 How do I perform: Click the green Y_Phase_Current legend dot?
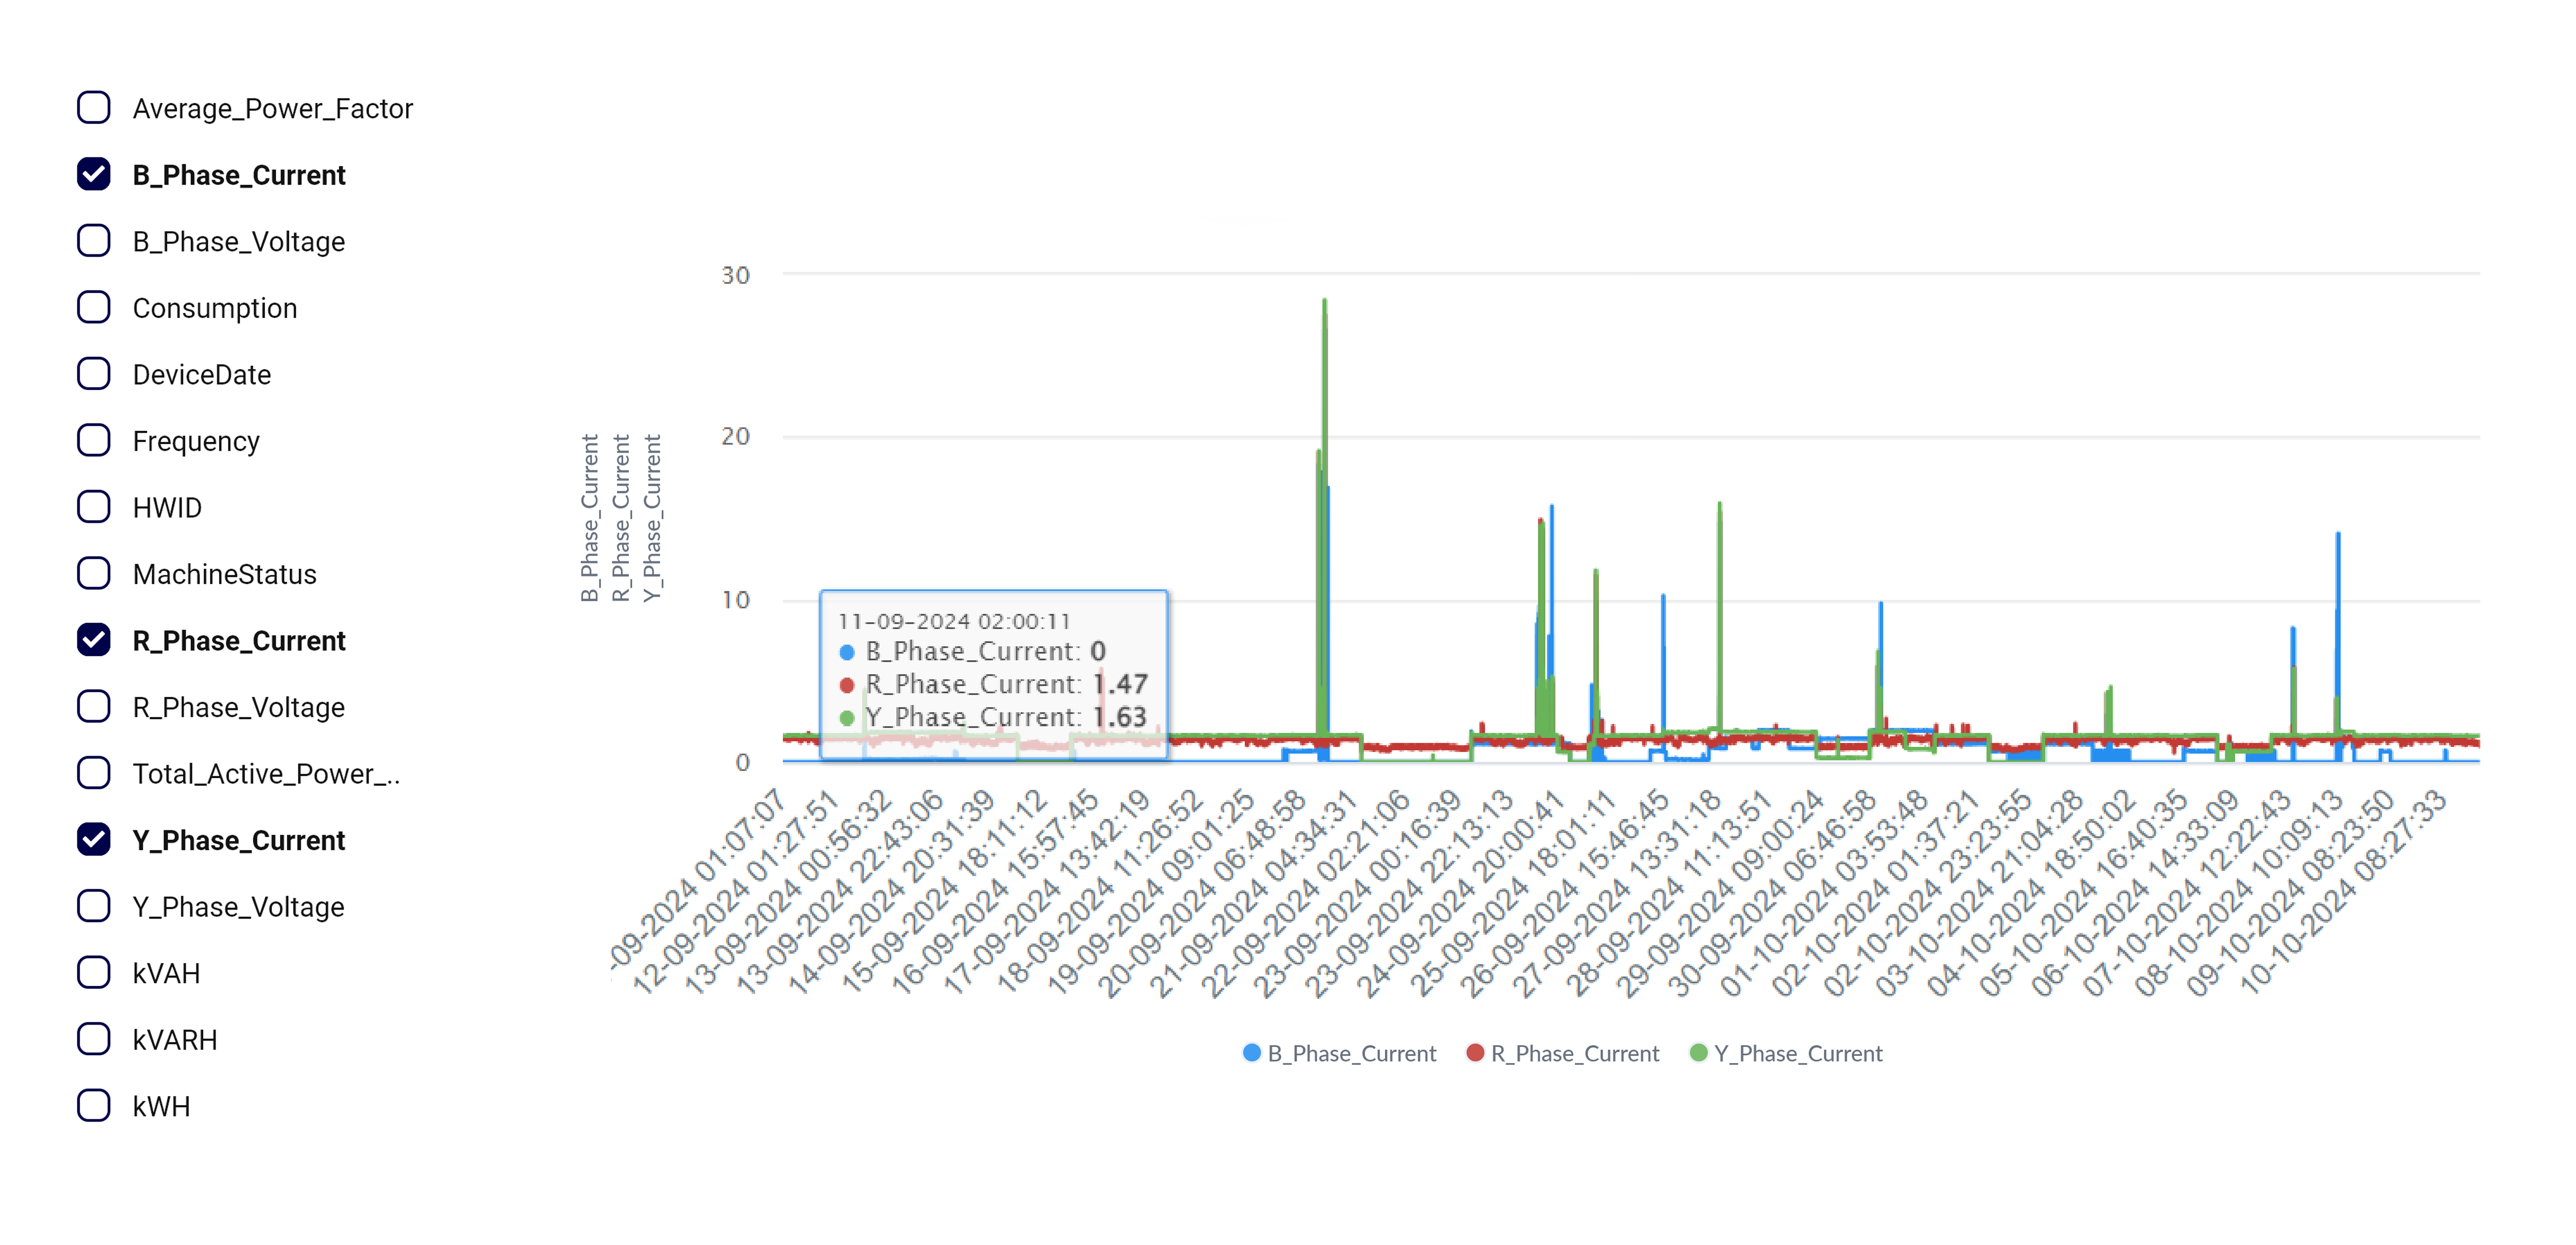pyautogui.click(x=1698, y=1053)
